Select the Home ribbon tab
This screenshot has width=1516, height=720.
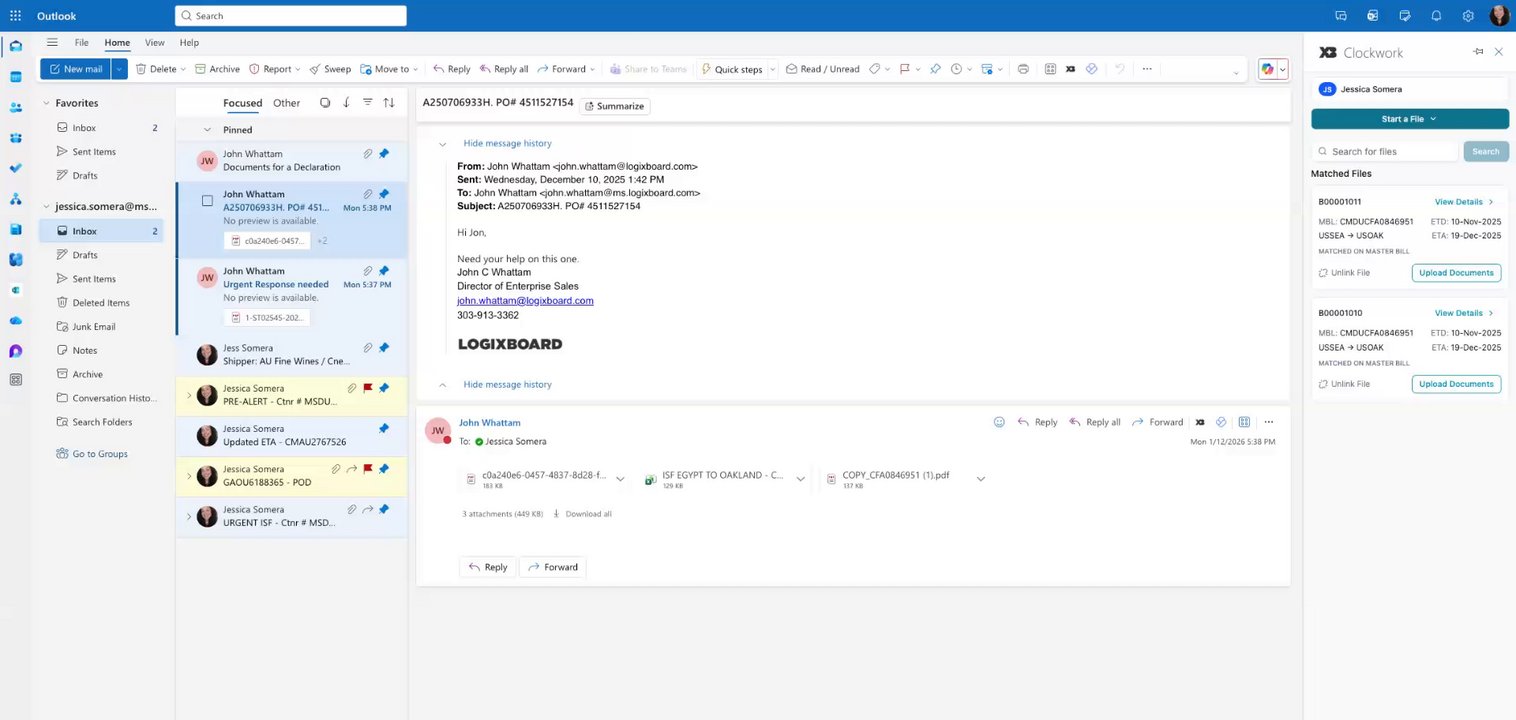click(x=117, y=43)
